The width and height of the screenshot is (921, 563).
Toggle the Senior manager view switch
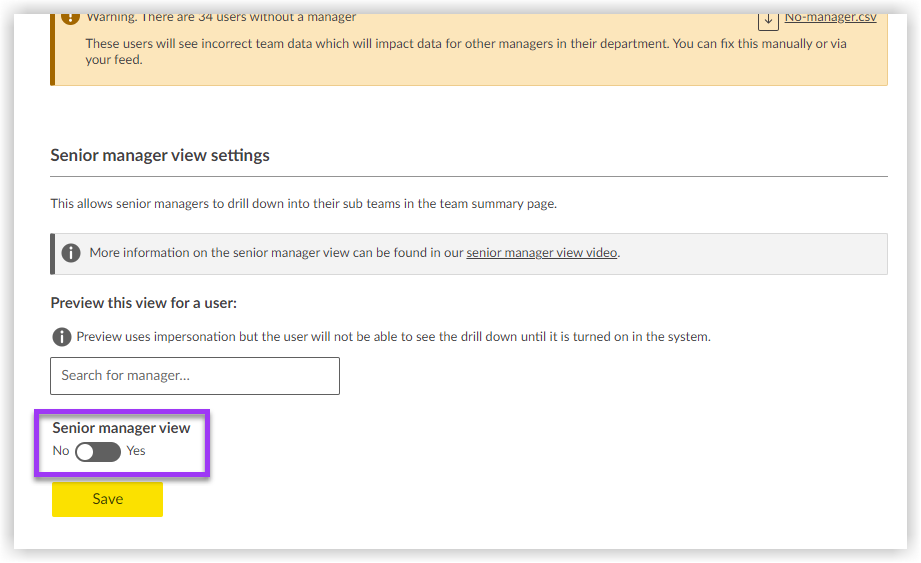[x=98, y=452]
